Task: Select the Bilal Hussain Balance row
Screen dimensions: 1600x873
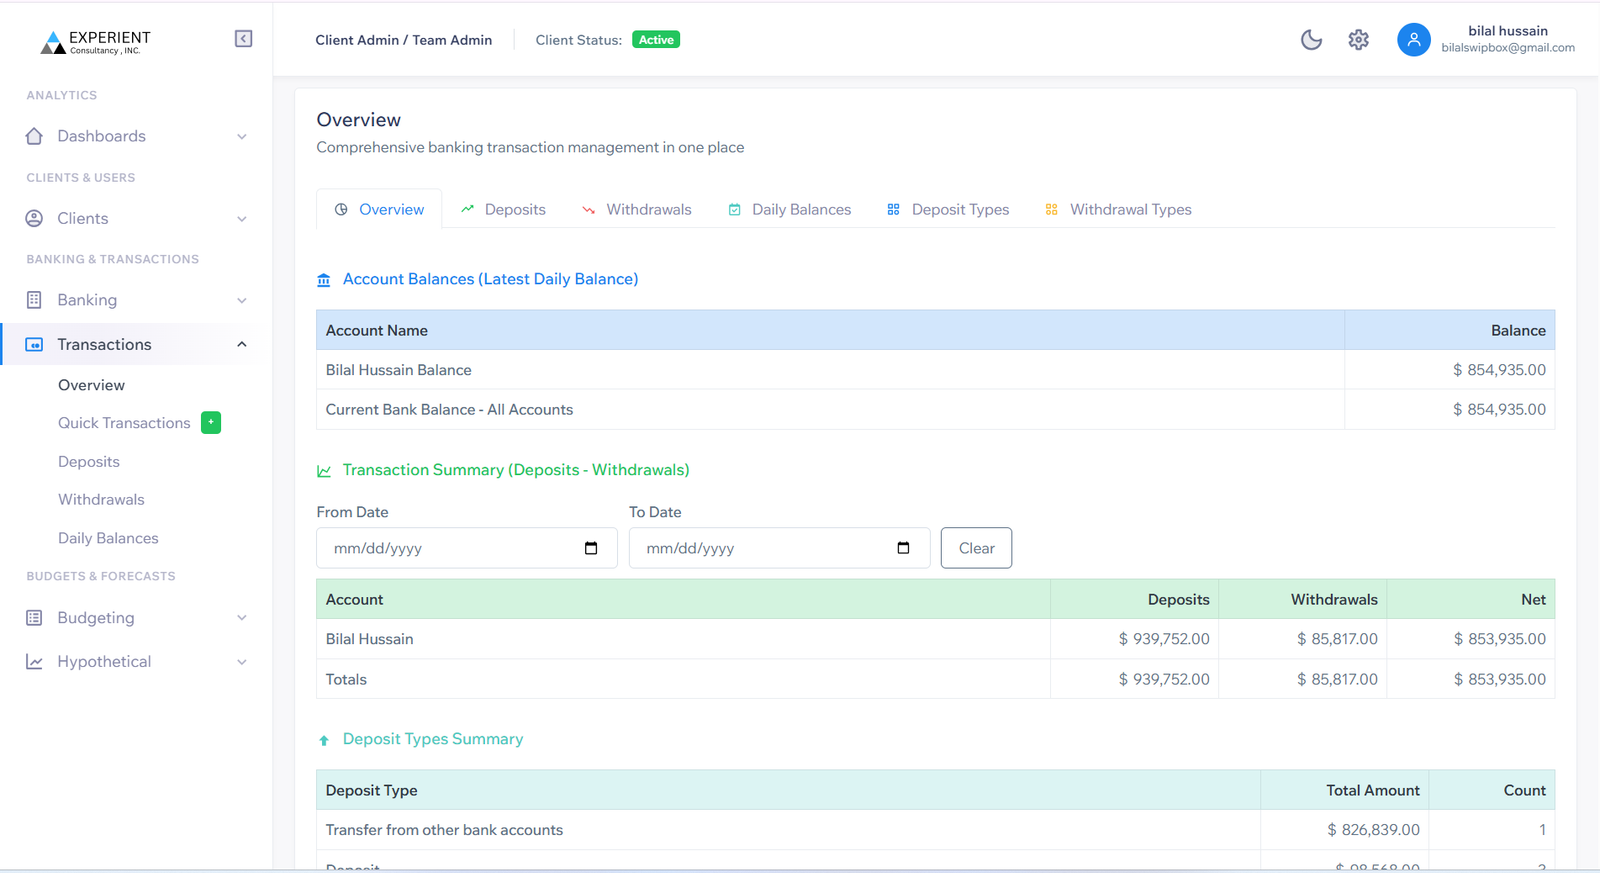Action: (935, 370)
